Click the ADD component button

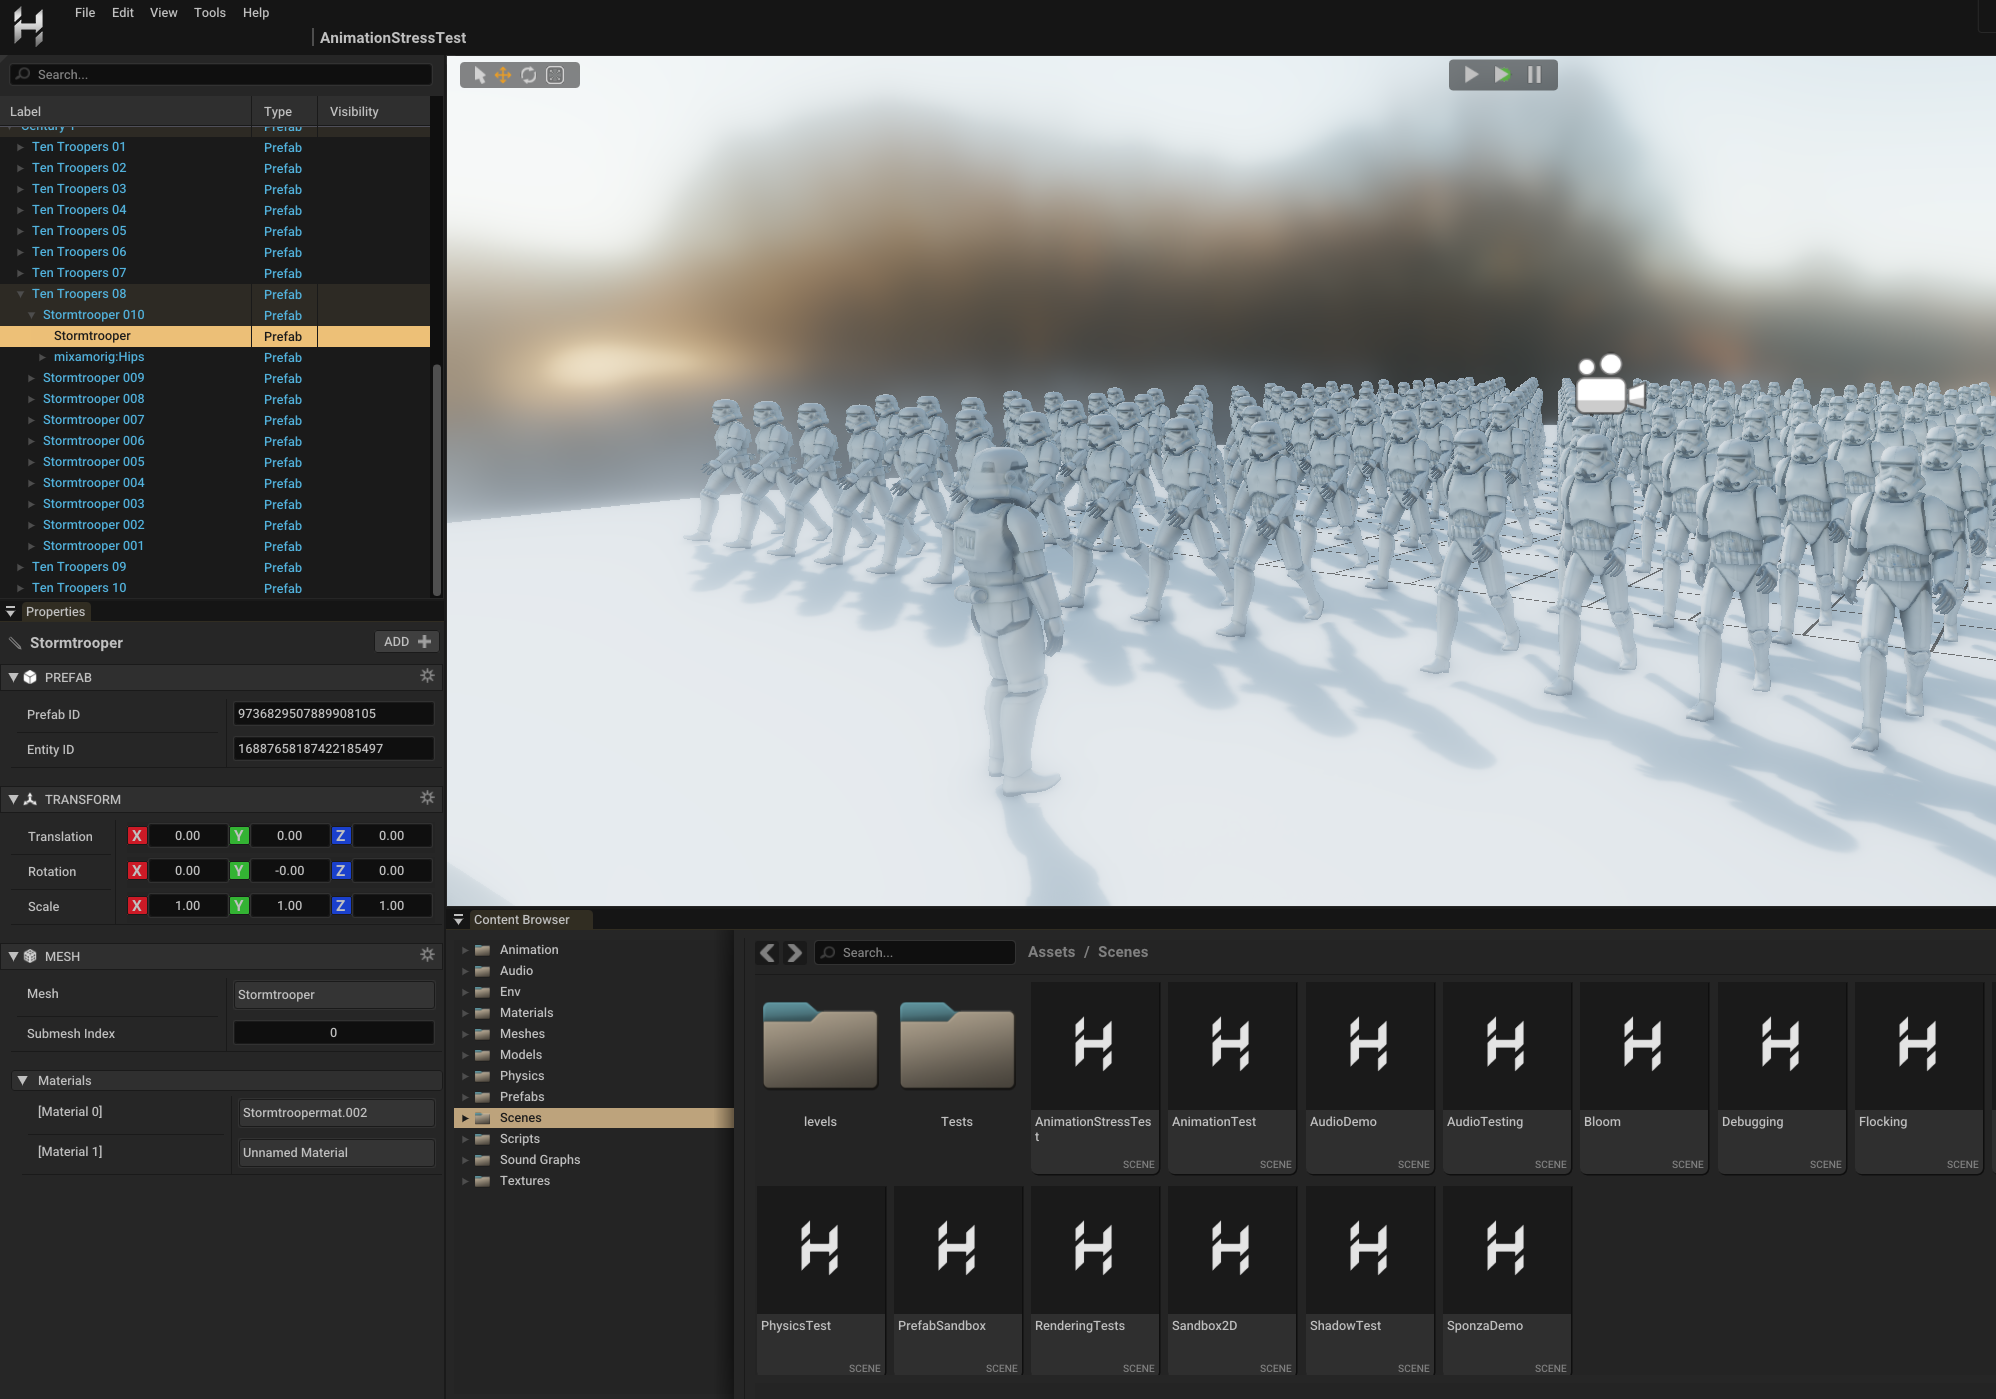click(x=406, y=642)
